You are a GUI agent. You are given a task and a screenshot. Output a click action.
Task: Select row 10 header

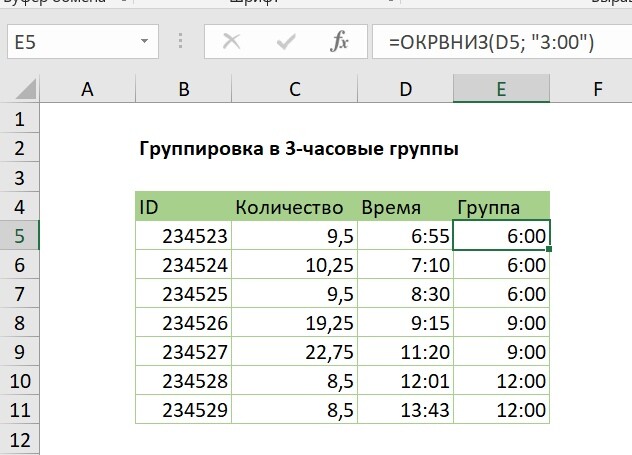[x=19, y=380]
